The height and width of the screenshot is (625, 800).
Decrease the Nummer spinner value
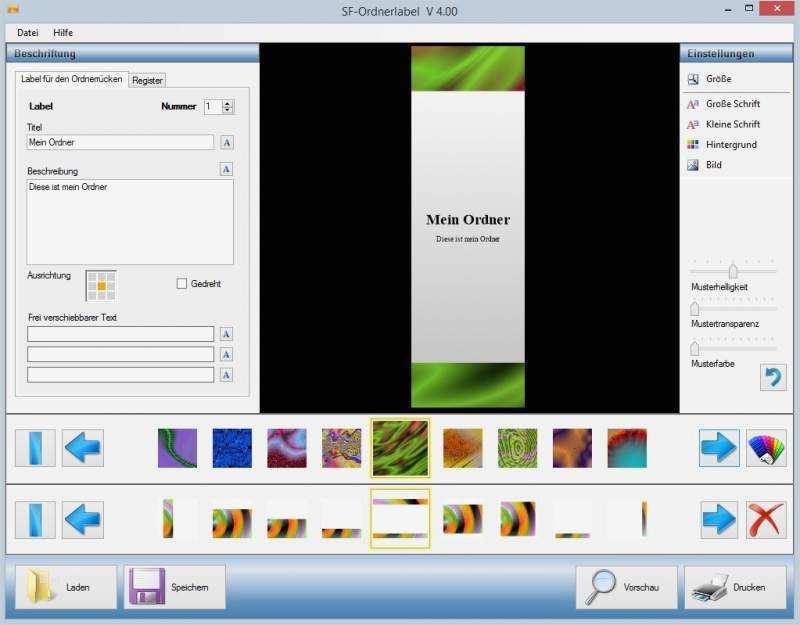click(x=228, y=110)
